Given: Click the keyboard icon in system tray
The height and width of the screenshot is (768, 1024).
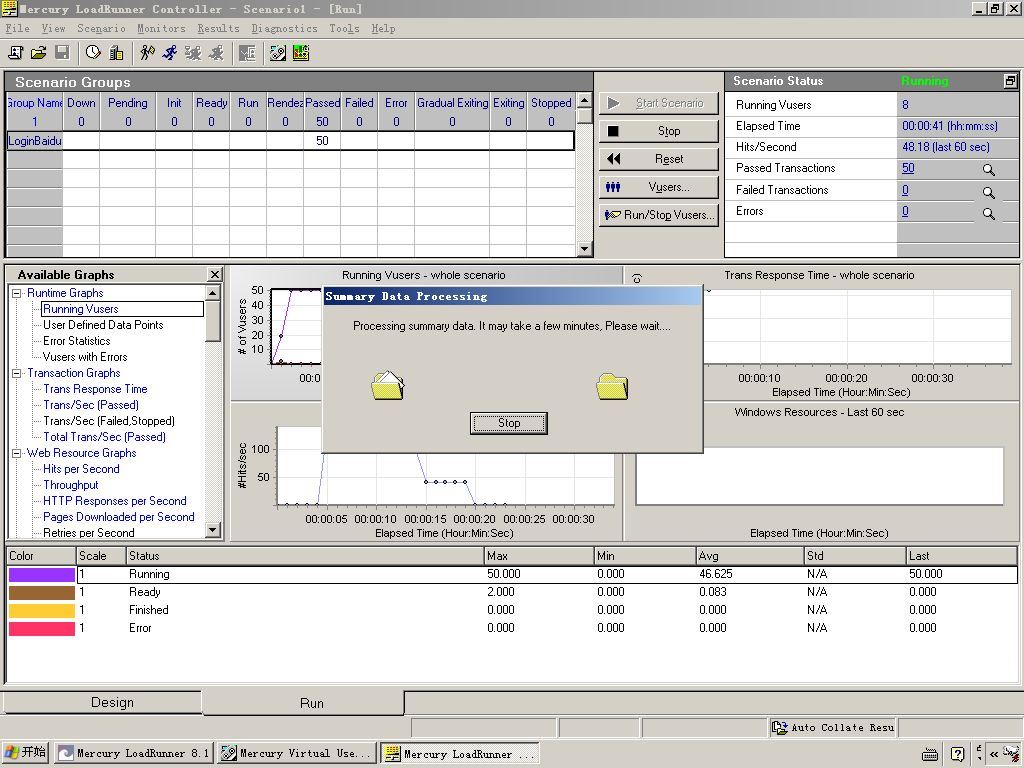Looking at the screenshot, I should tap(930, 754).
